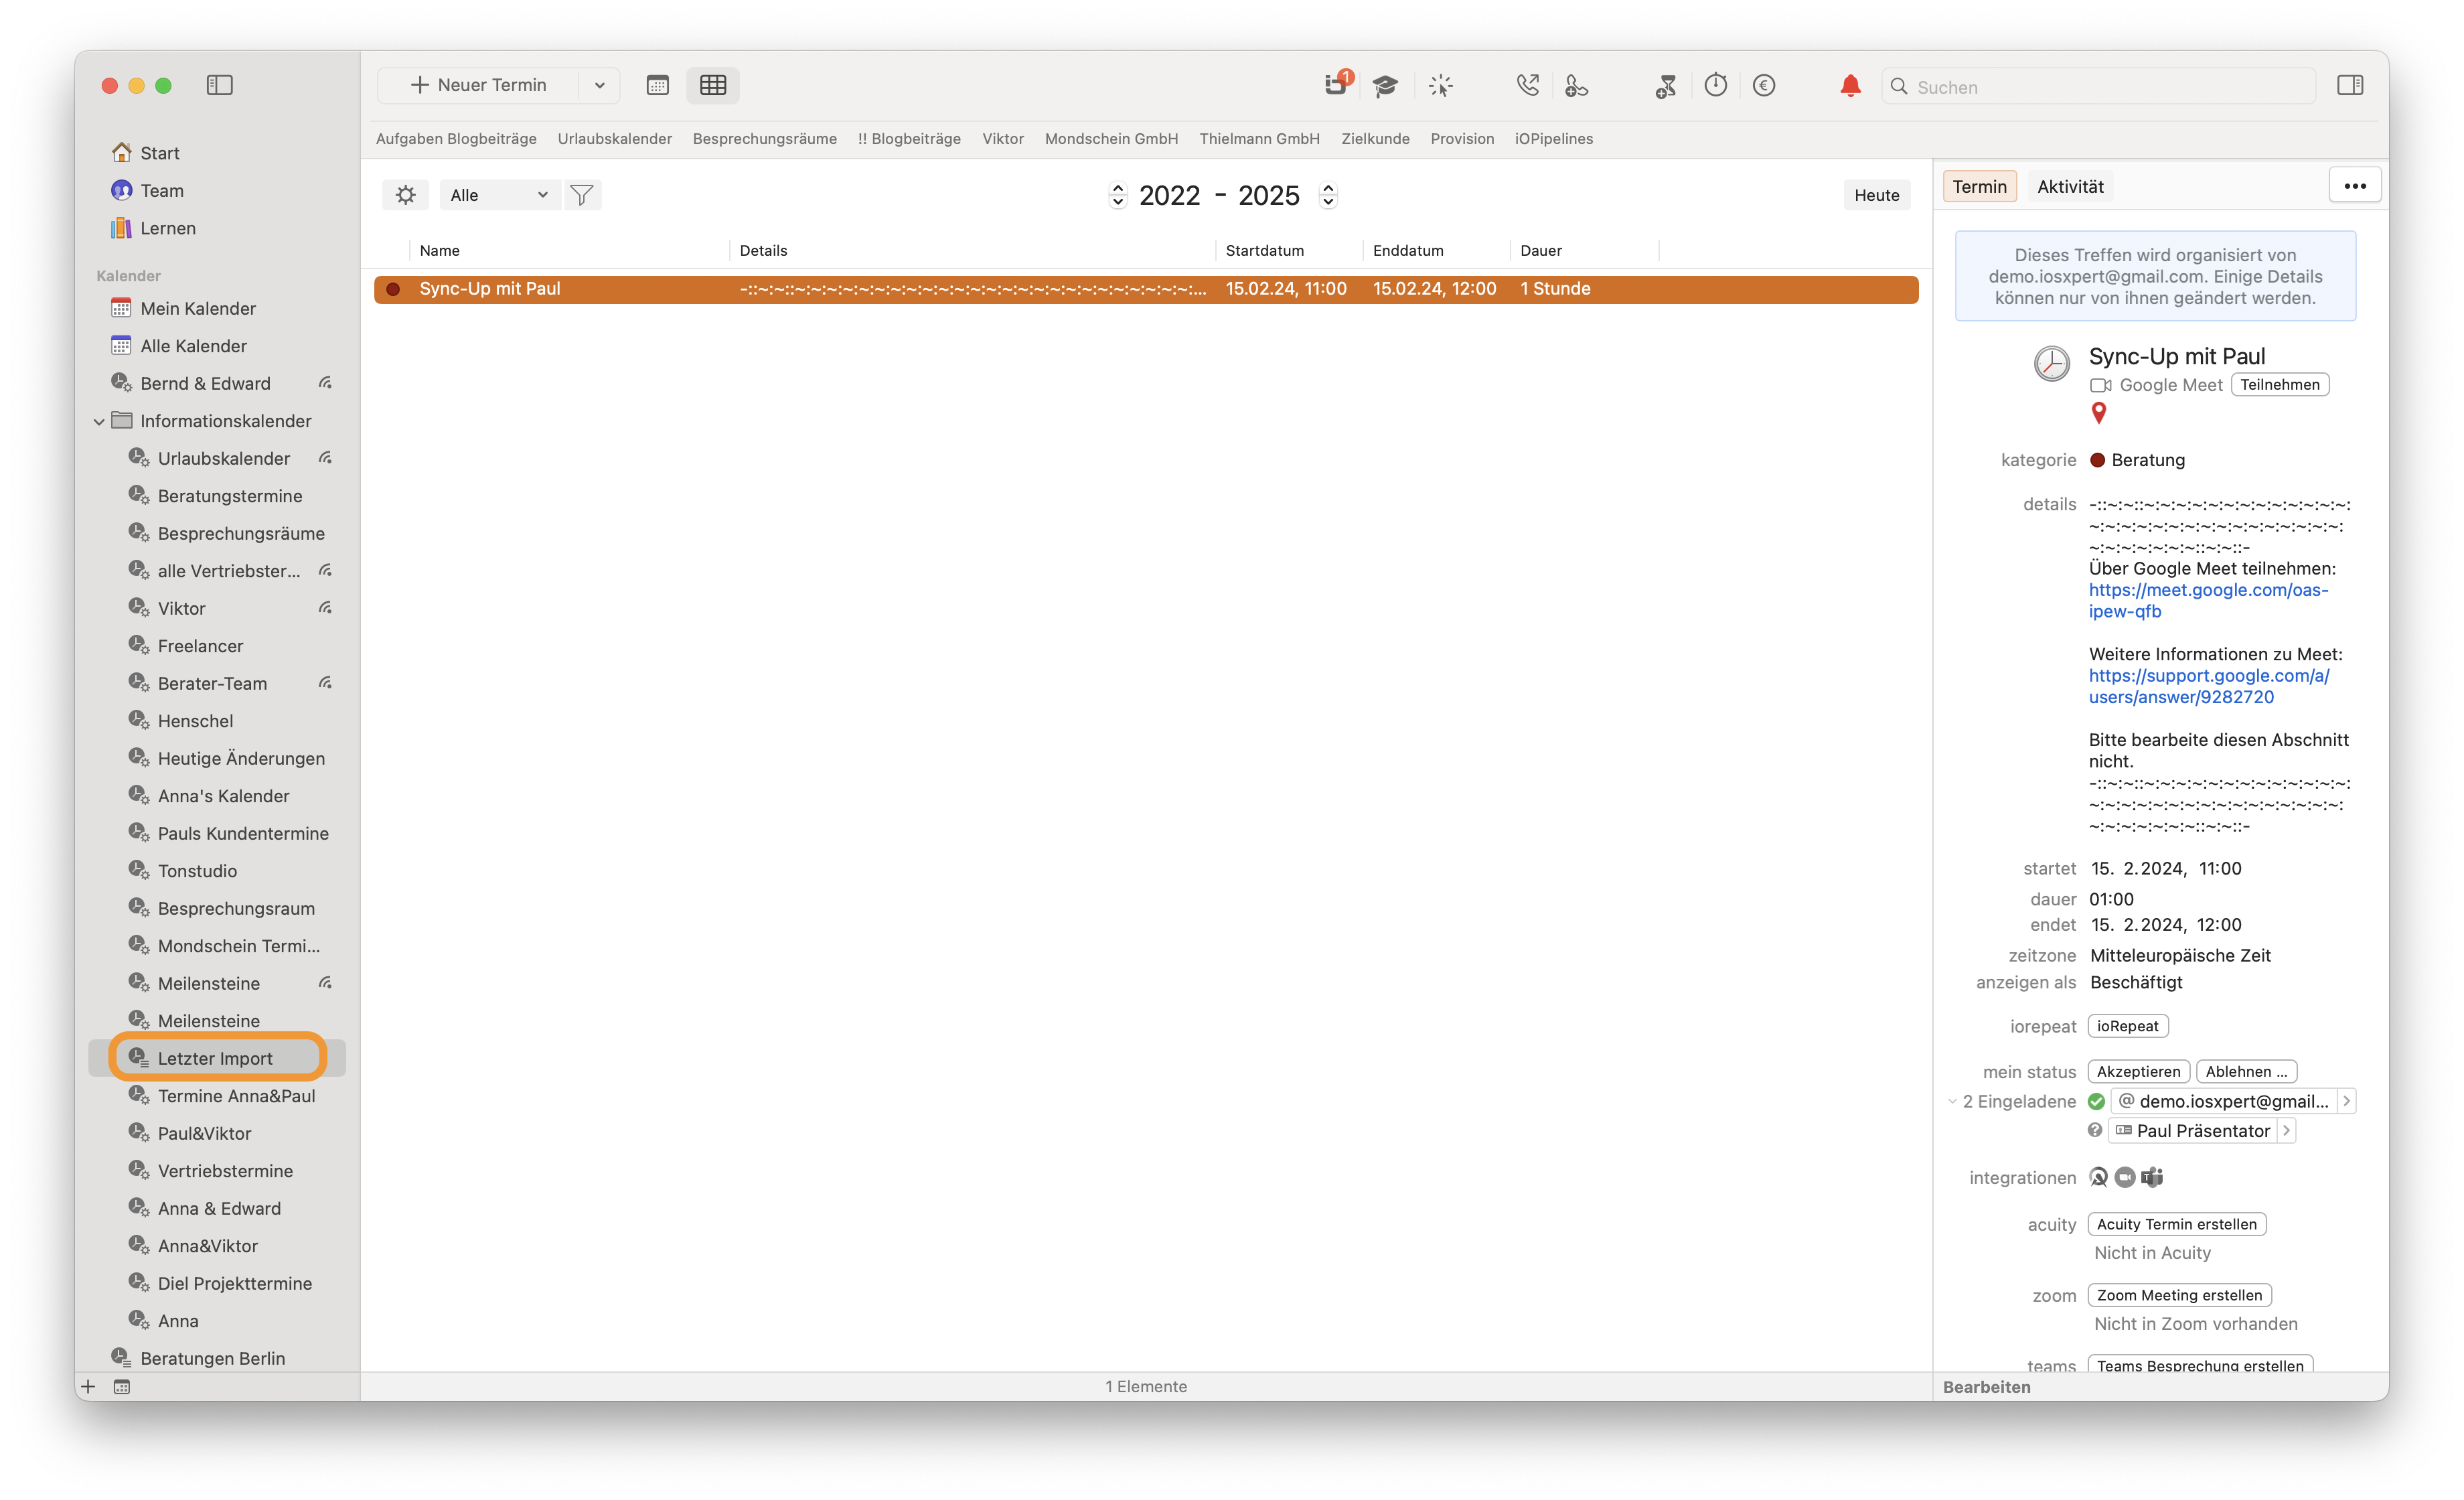Collapse the 2 Eingeladene list
The image size is (2464, 1500).
1952,1101
